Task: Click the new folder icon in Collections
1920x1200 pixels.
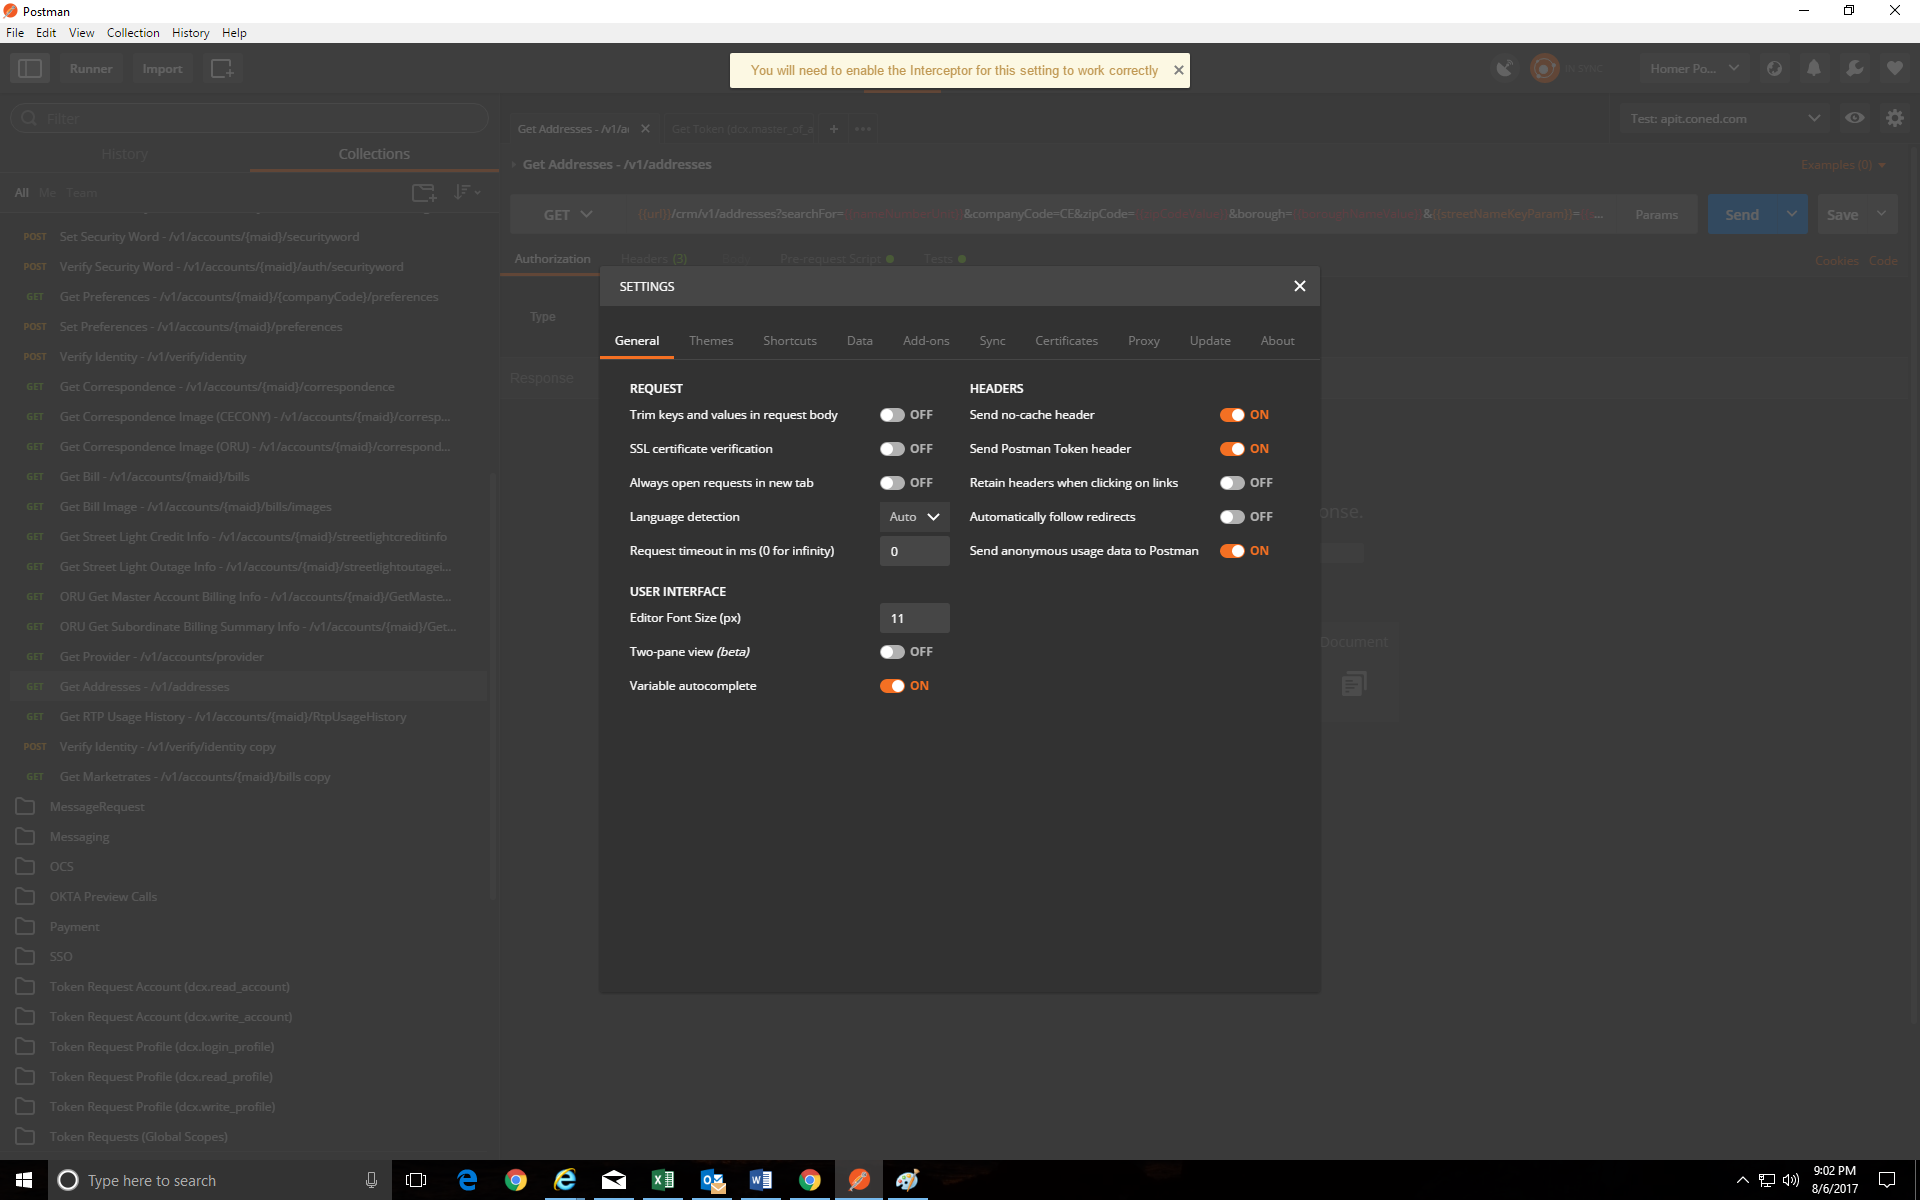Action: pyautogui.click(x=423, y=192)
